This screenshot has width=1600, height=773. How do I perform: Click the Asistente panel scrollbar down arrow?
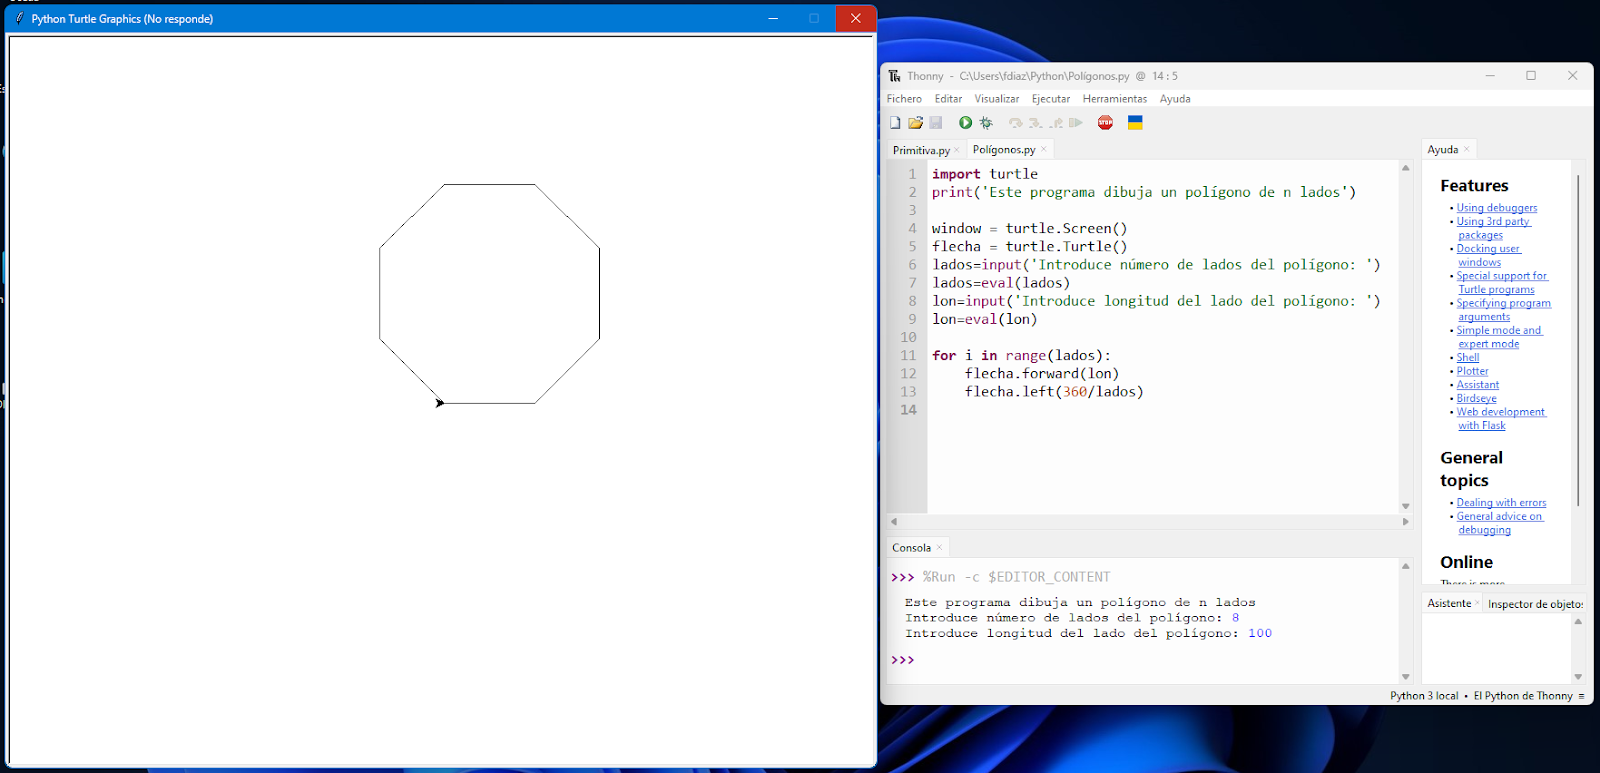(x=1578, y=677)
